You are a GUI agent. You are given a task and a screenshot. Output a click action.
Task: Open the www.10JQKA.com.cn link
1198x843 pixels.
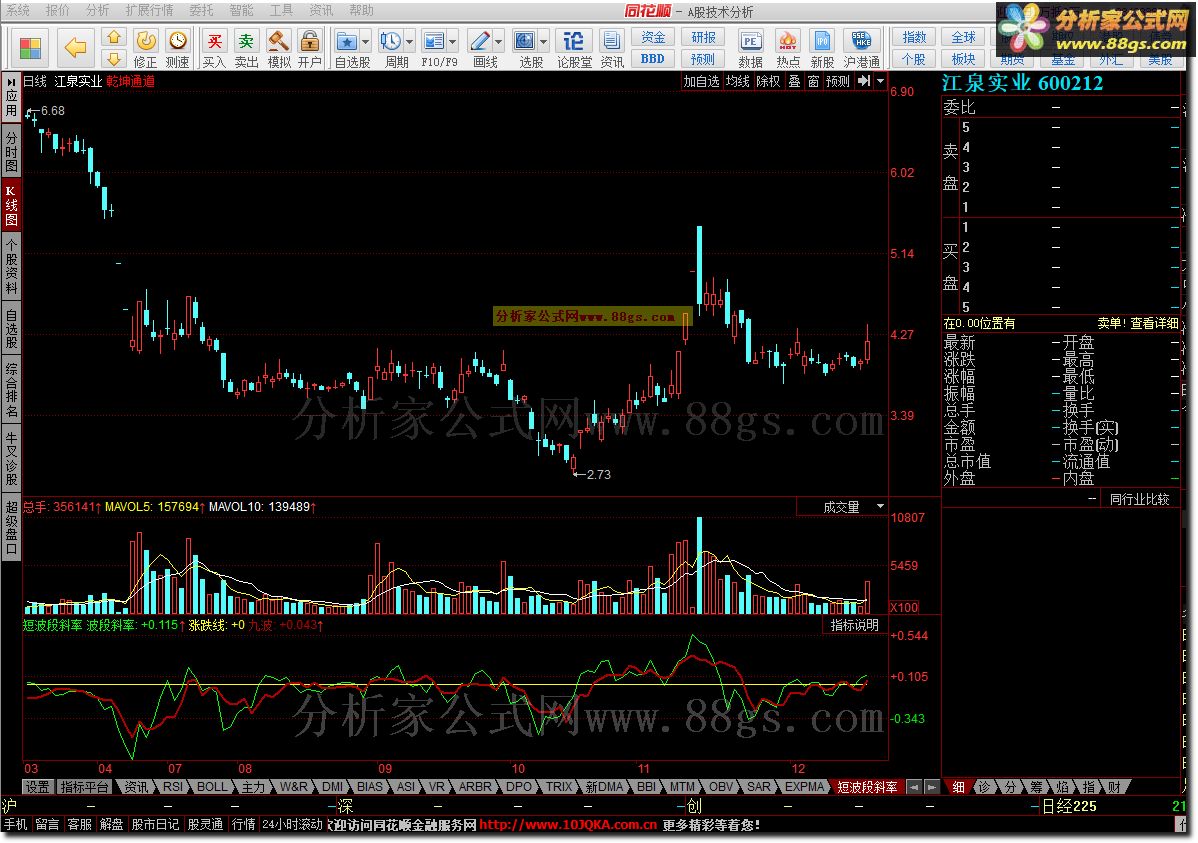[x=568, y=825]
